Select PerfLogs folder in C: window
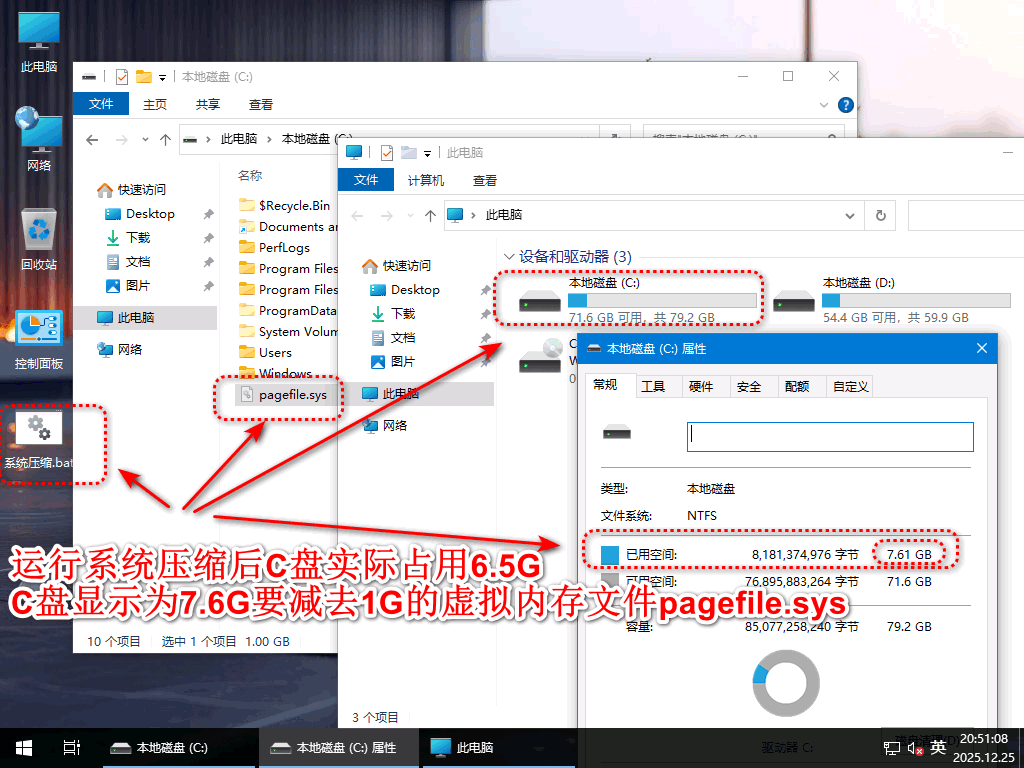Viewport: 1024px width, 768px height. (x=274, y=248)
